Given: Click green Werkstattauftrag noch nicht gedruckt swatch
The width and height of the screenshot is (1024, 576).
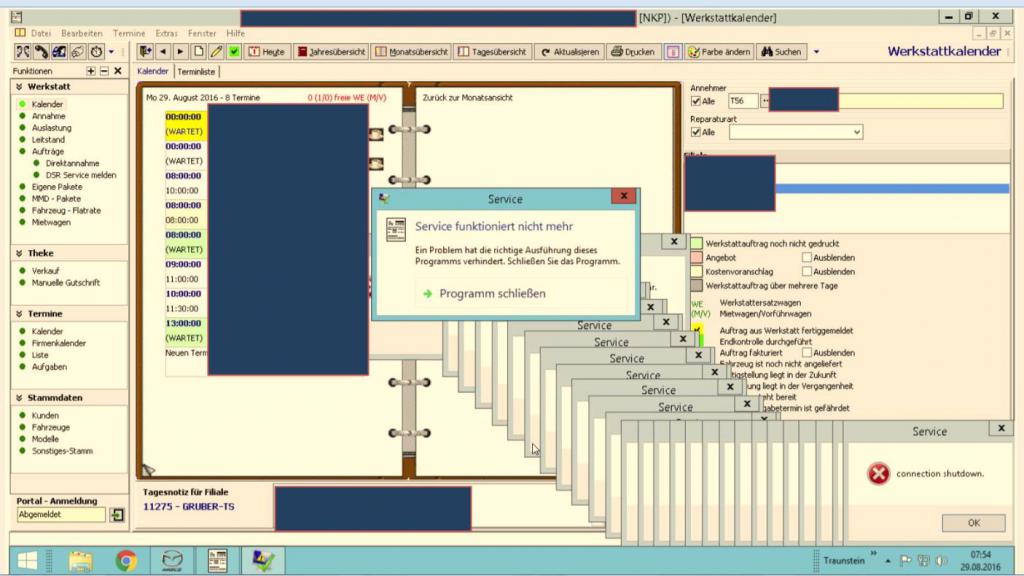Looking at the screenshot, I should pyautogui.click(x=697, y=243).
